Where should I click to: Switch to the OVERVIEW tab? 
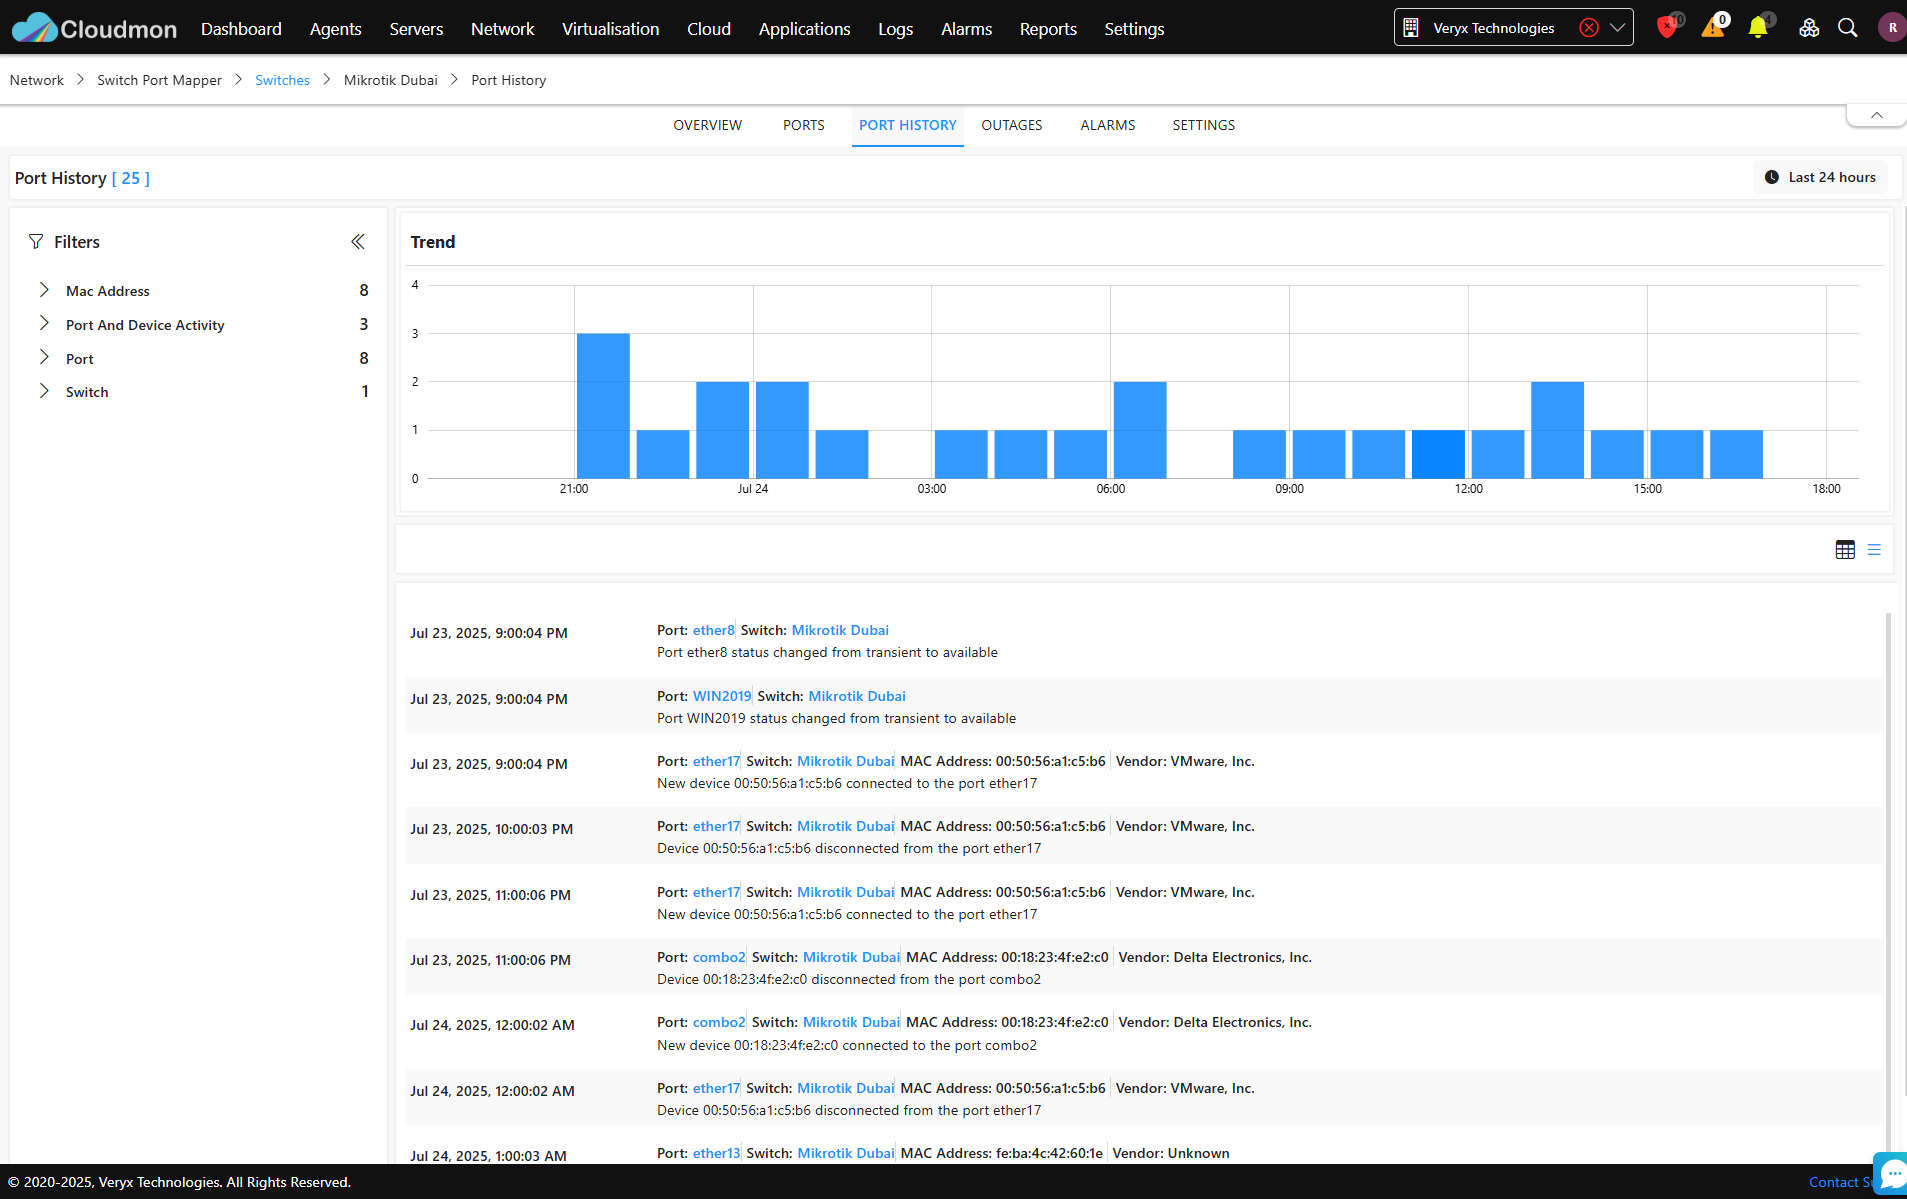(707, 125)
